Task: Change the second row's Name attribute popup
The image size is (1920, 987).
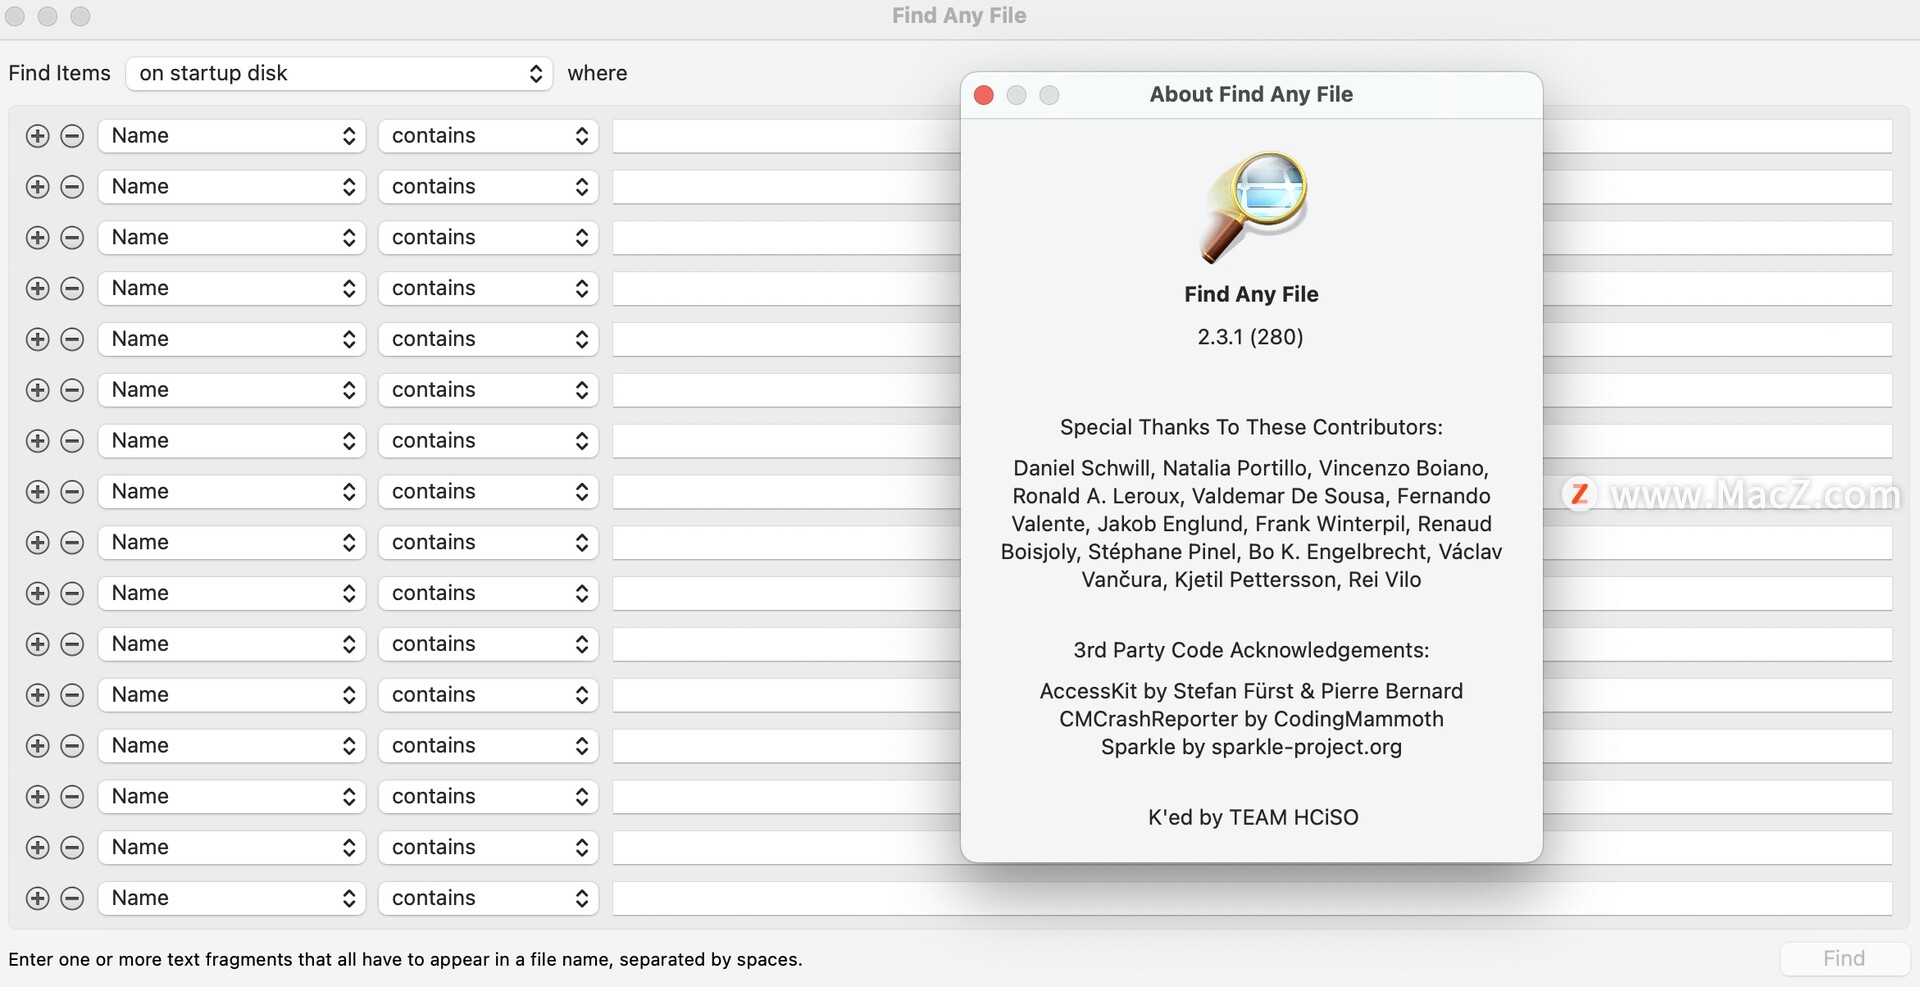Action: 232,187
